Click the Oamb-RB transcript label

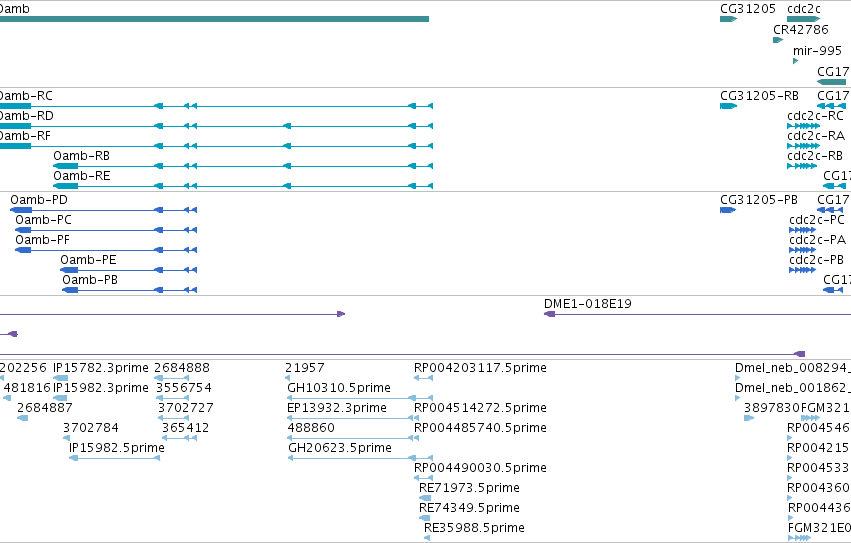[81, 156]
